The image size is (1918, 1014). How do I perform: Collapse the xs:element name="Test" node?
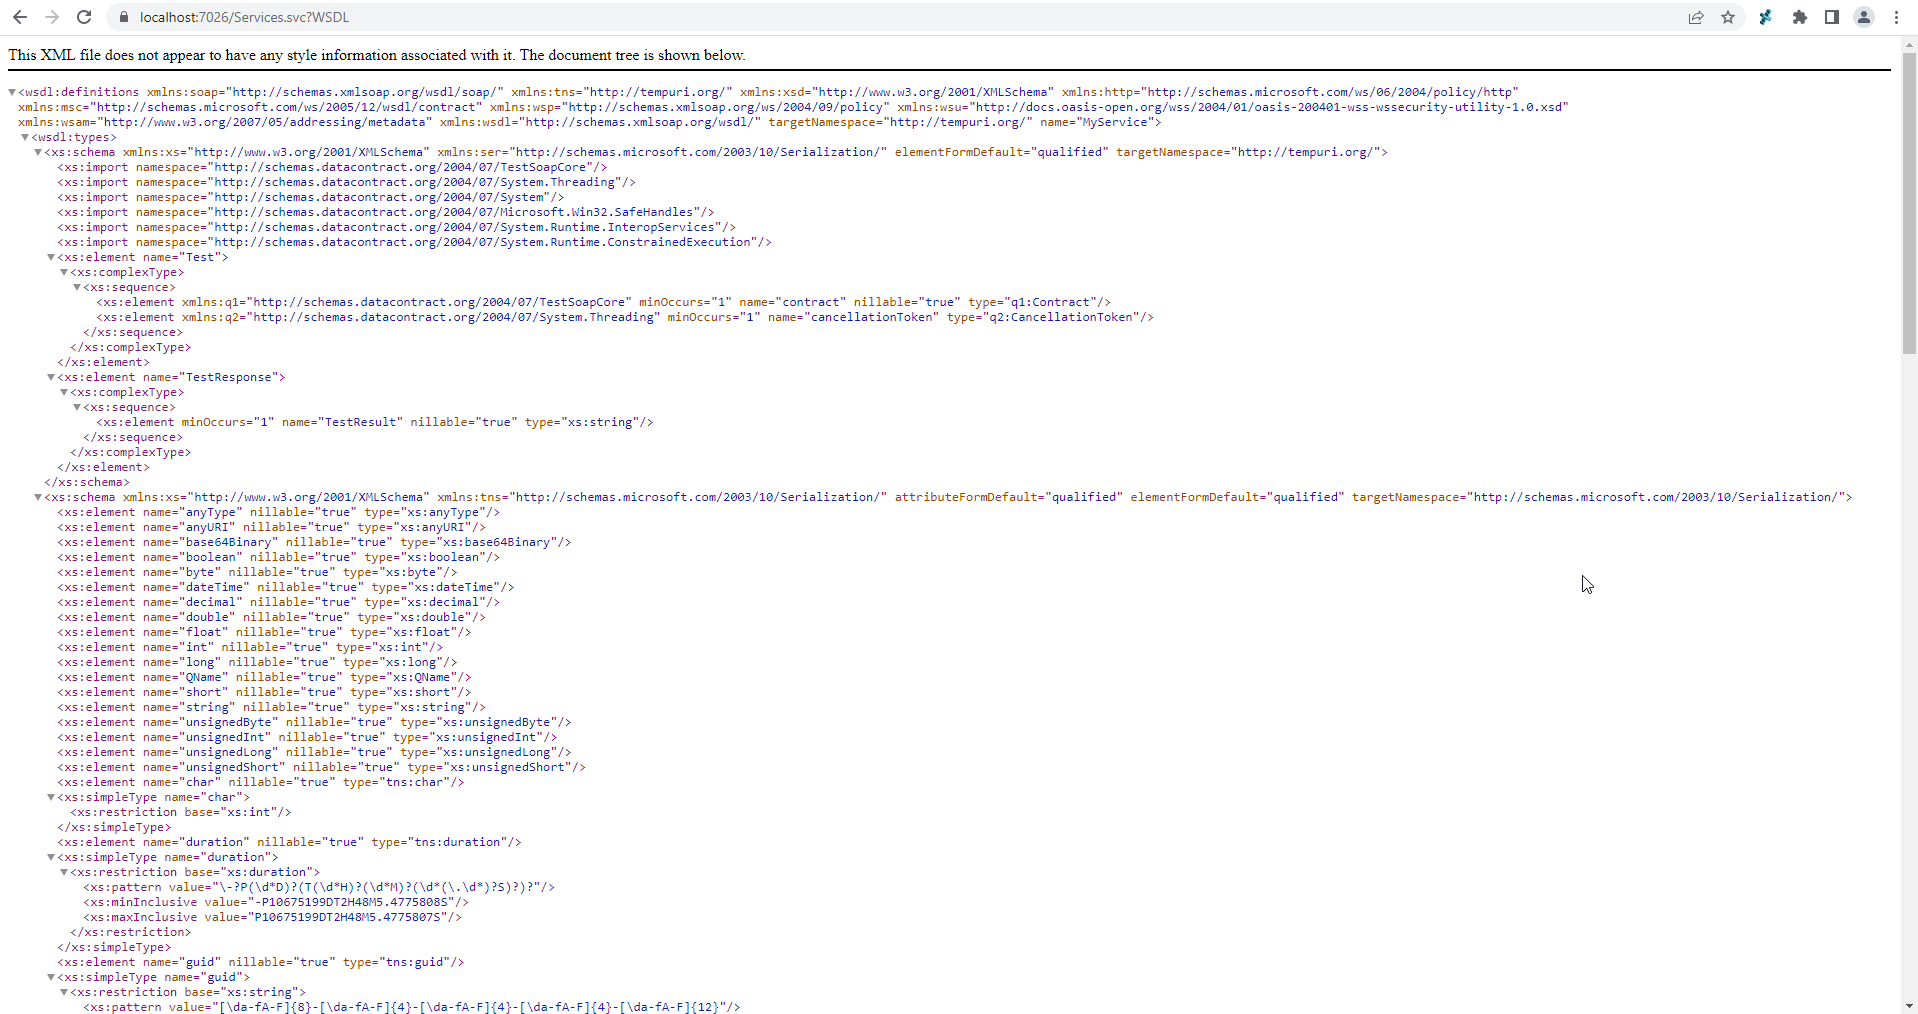[51, 257]
